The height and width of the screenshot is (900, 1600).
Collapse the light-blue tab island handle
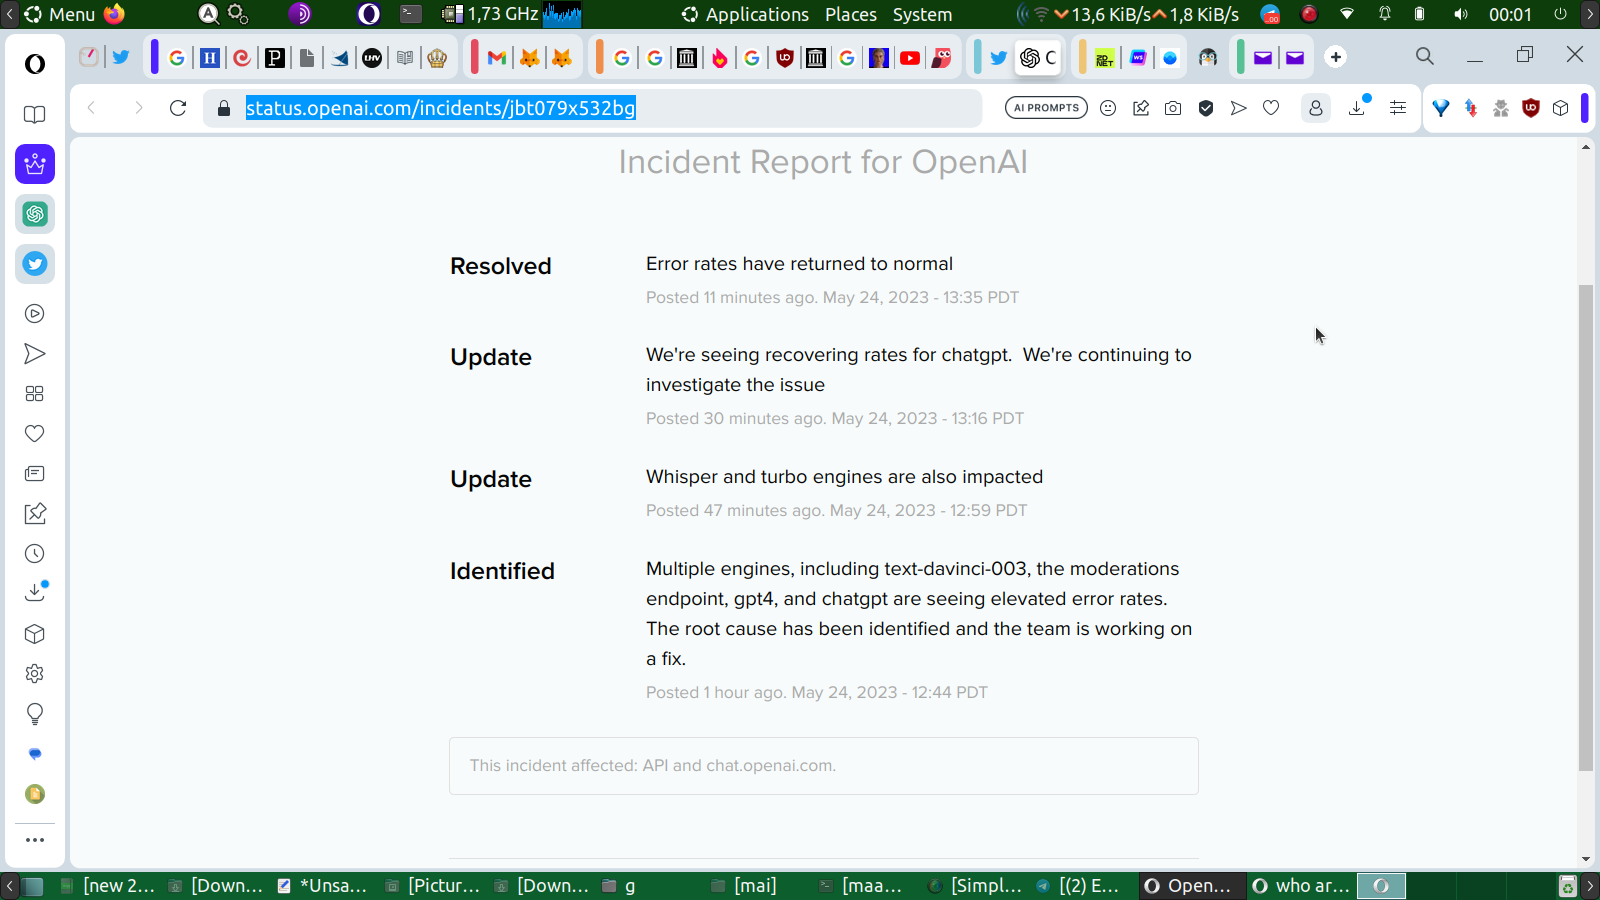pos(977,57)
